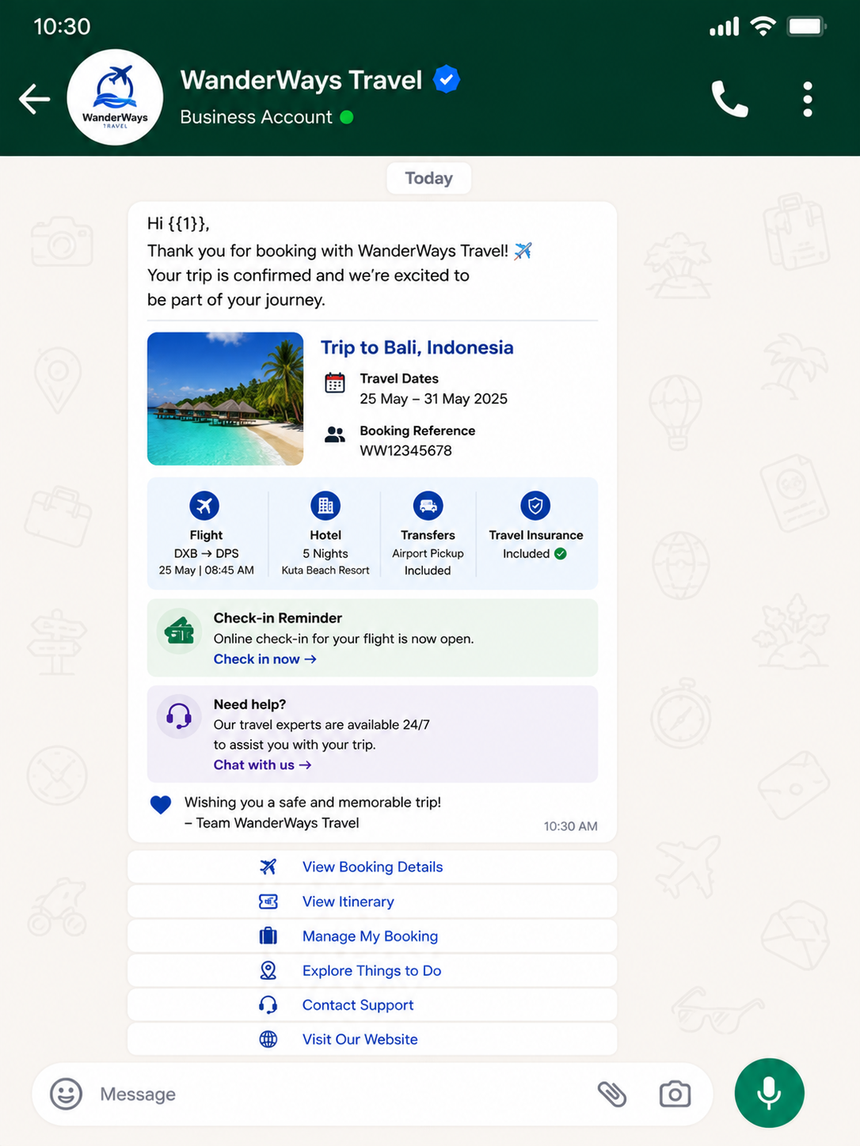This screenshot has height=1146, width=860.
Task: Tap the blue verified badge
Action: pos(446,79)
